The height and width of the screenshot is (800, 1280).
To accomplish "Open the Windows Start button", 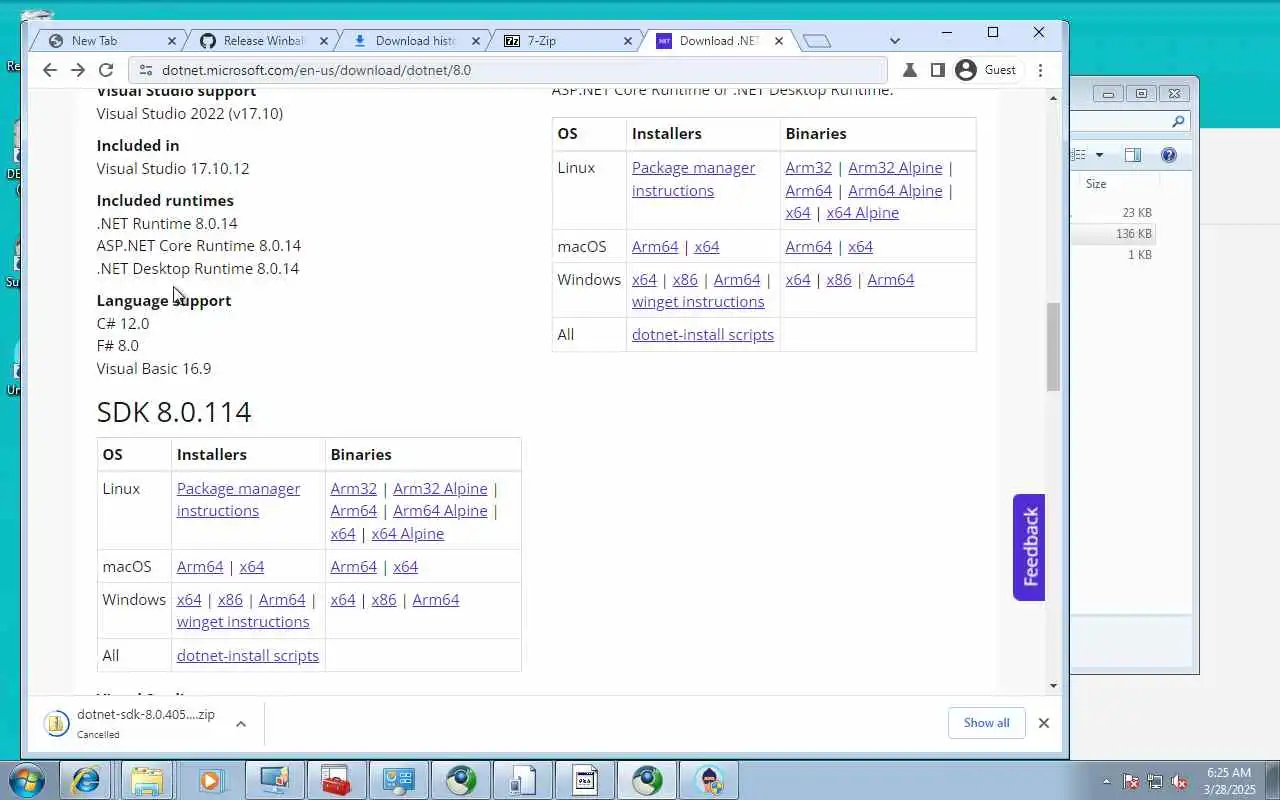I will (x=26, y=780).
